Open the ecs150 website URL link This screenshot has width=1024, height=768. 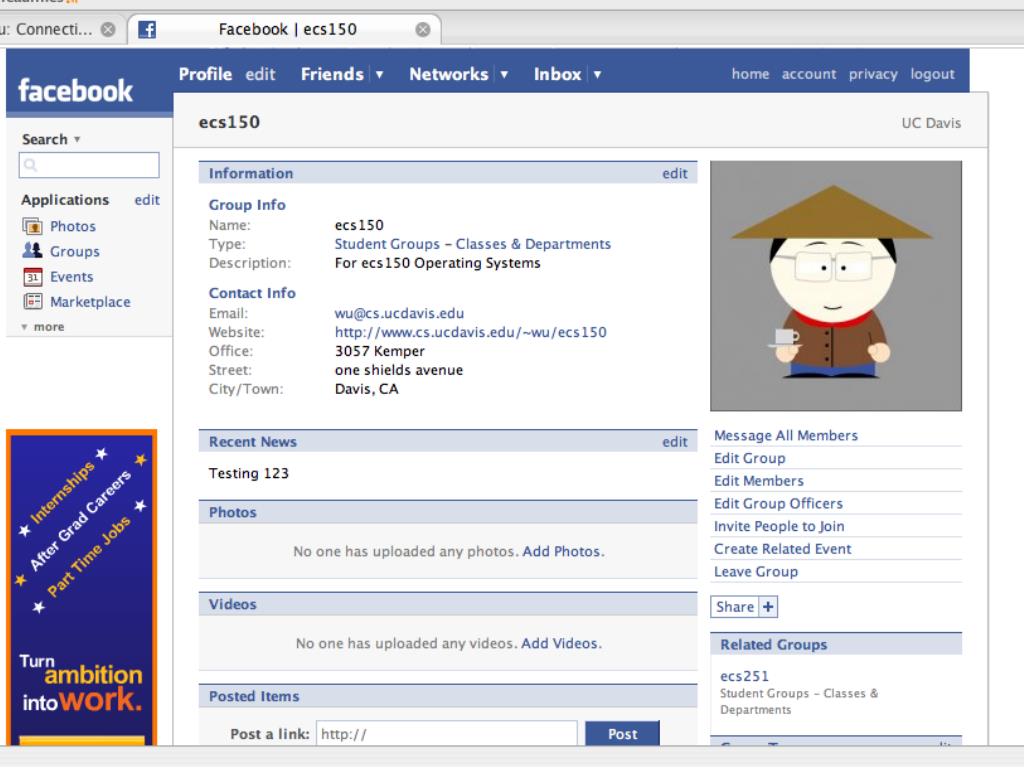(x=471, y=332)
